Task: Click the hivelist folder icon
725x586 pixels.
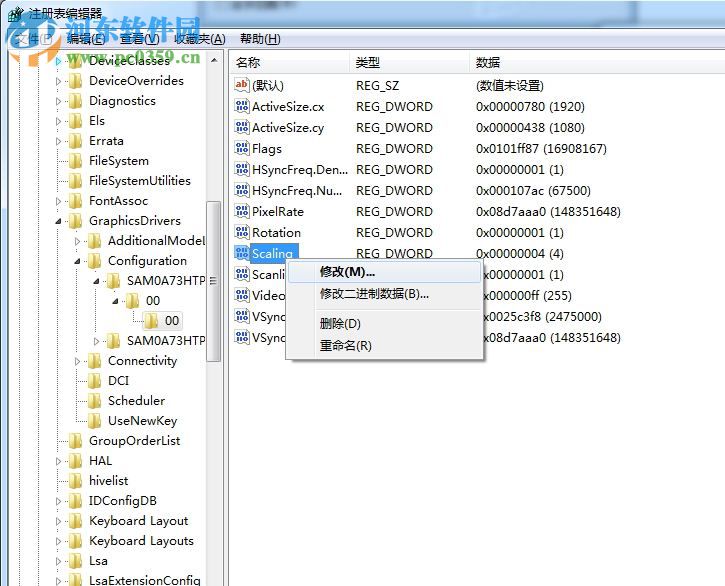Action: 75,481
